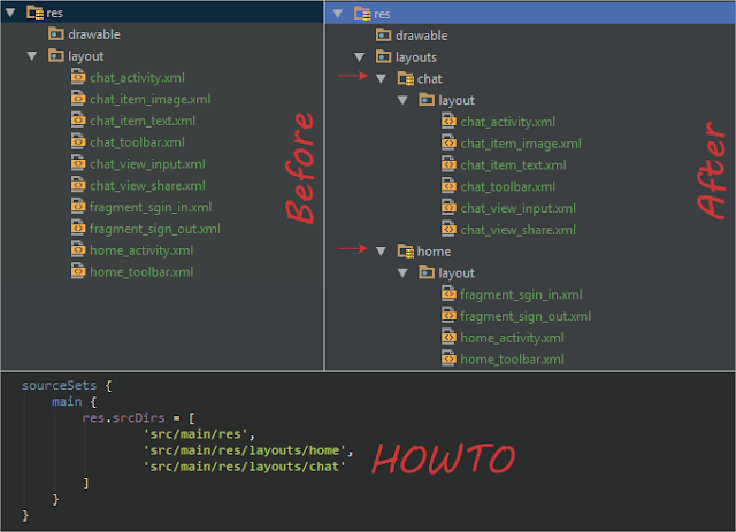Click the res.srcDirs line in code
736x532 pixels.
tap(138, 418)
